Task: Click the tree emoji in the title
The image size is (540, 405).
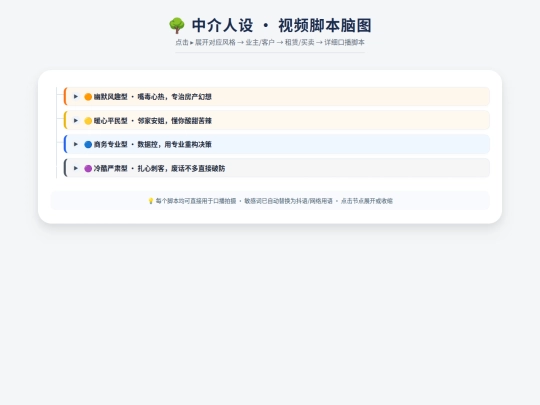Action: click(x=177, y=26)
